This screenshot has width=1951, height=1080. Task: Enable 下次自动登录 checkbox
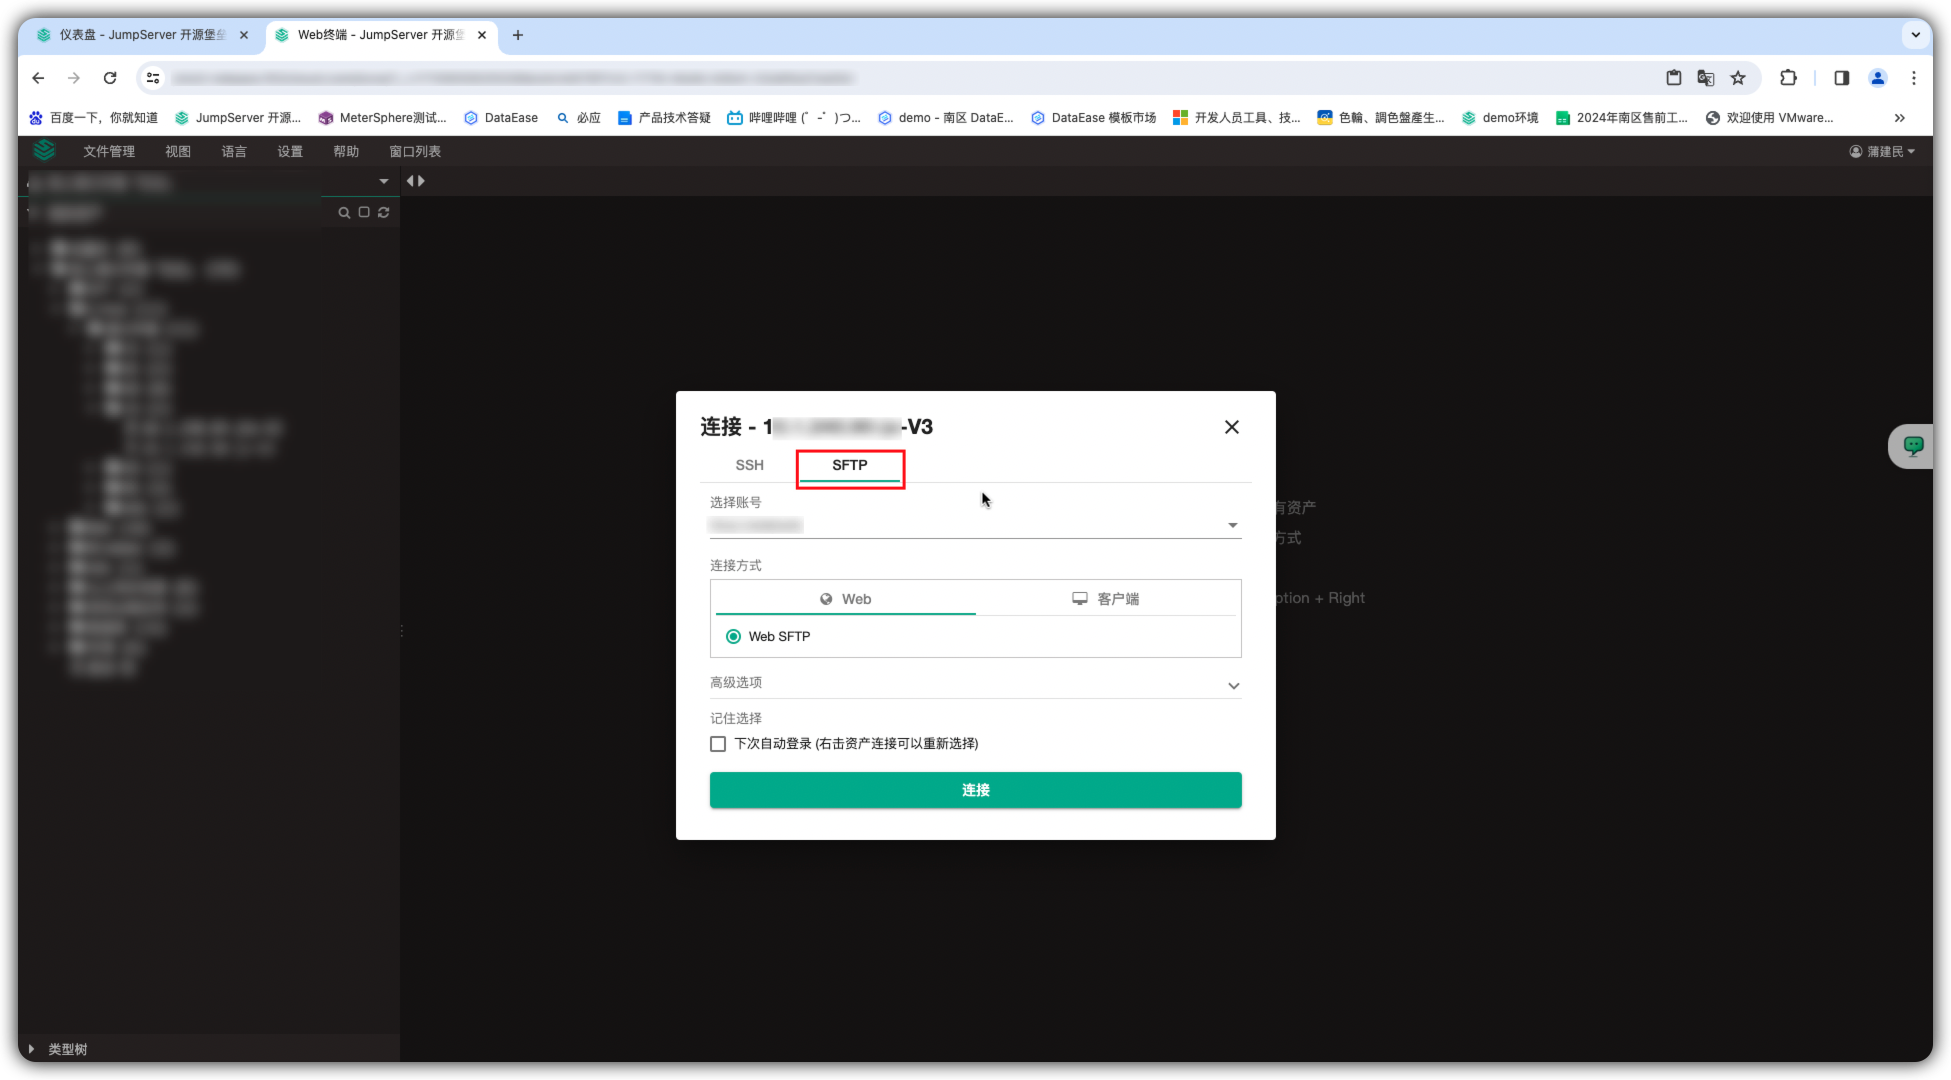coord(718,744)
